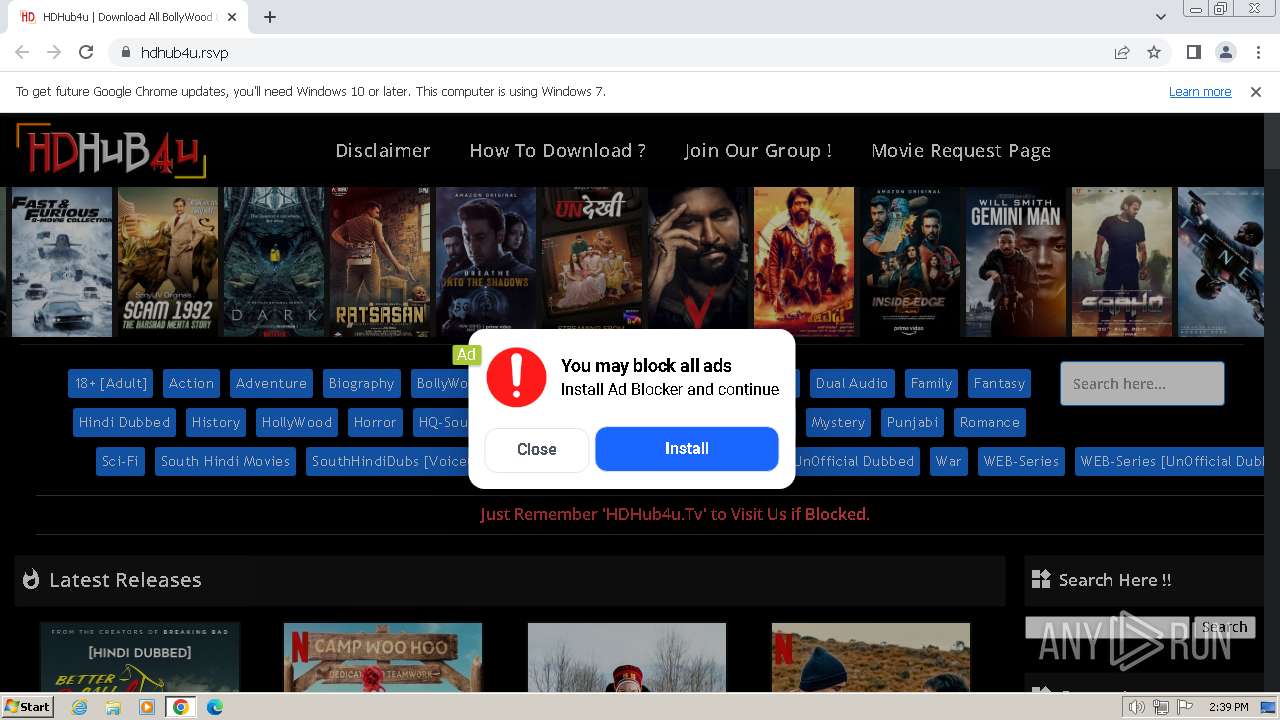Select the Horror category tag
This screenshot has width=1280, height=720.
click(x=375, y=422)
